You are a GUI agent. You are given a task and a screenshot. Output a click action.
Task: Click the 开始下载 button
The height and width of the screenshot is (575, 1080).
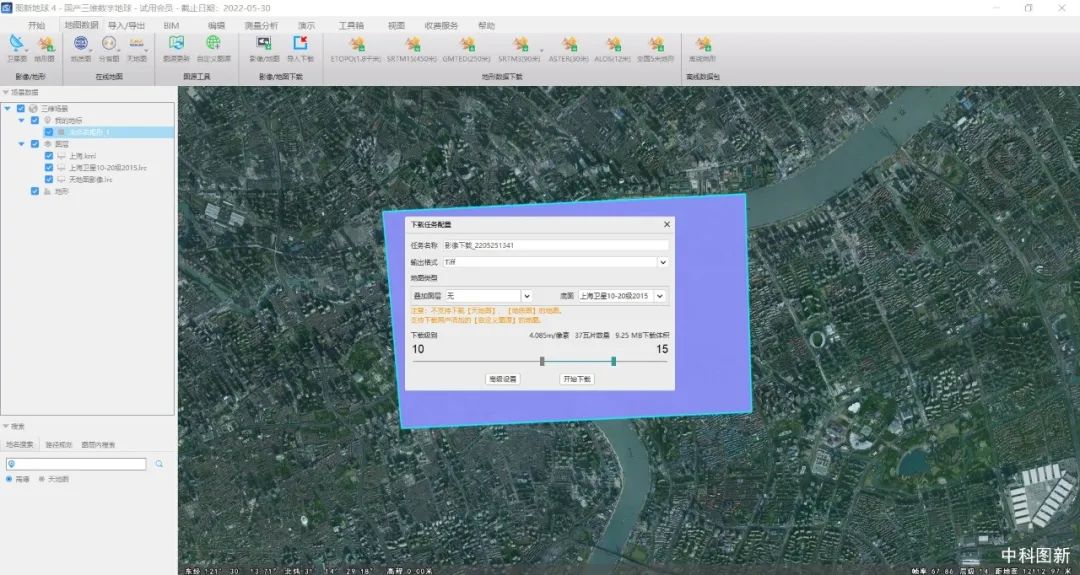[x=577, y=379]
